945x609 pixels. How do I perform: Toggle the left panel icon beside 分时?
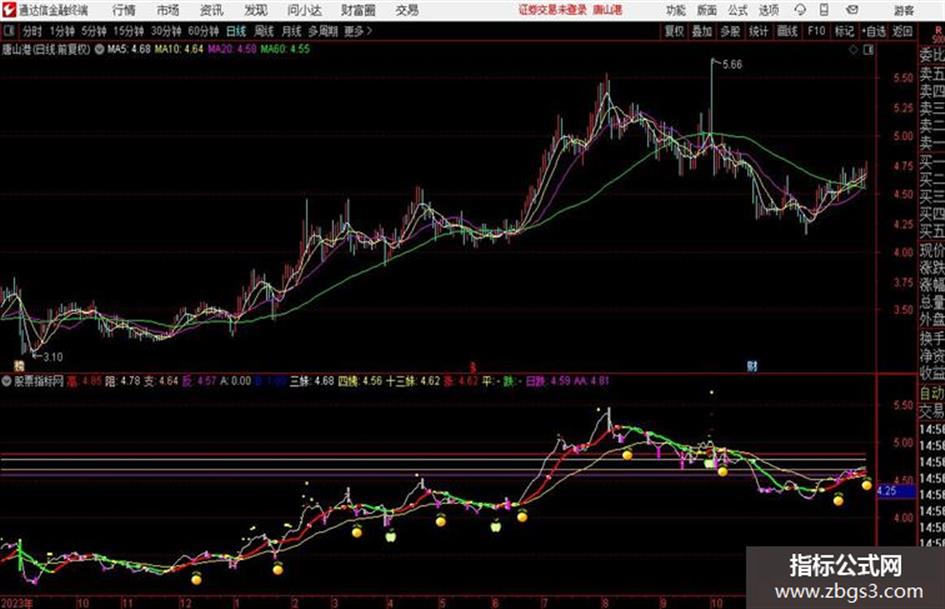tap(8, 31)
